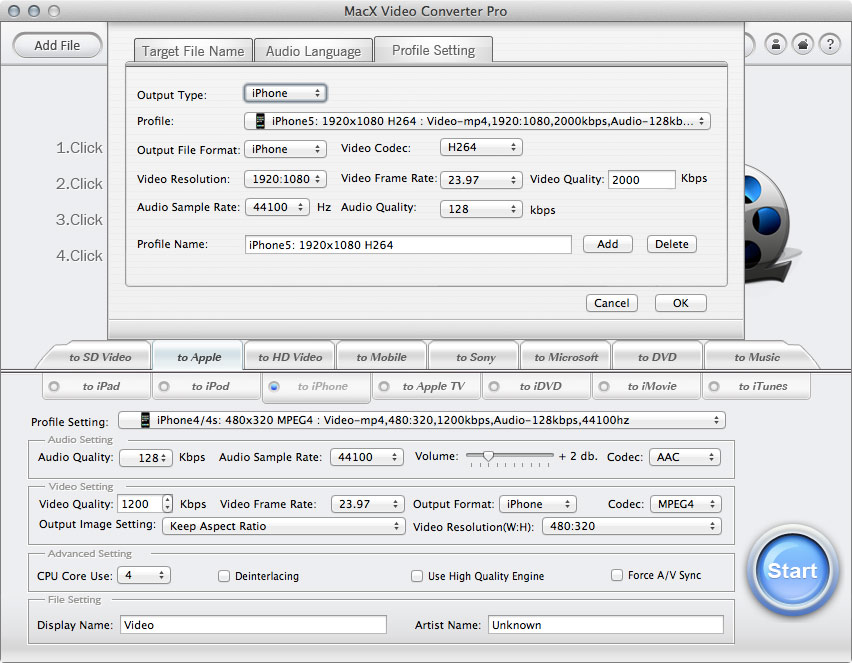Open the Output Type dropdown
The width and height of the screenshot is (852, 663).
coord(285,93)
